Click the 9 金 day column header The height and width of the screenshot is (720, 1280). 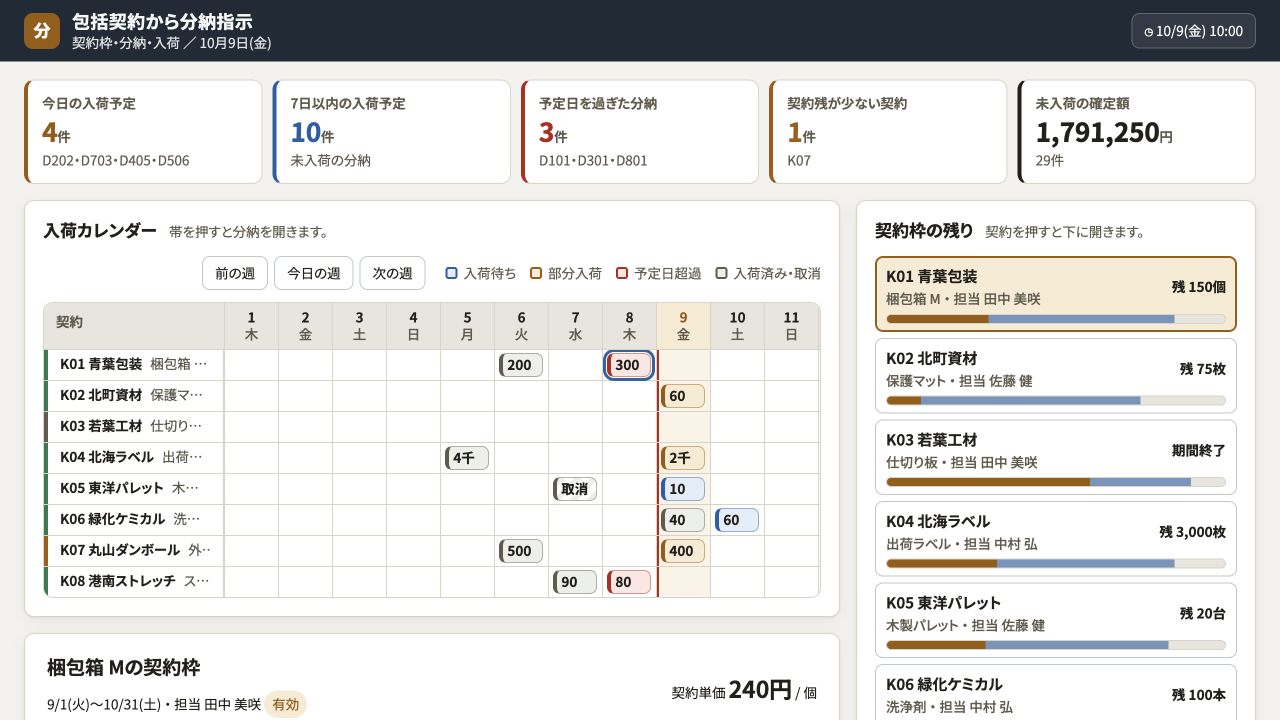[683, 326]
